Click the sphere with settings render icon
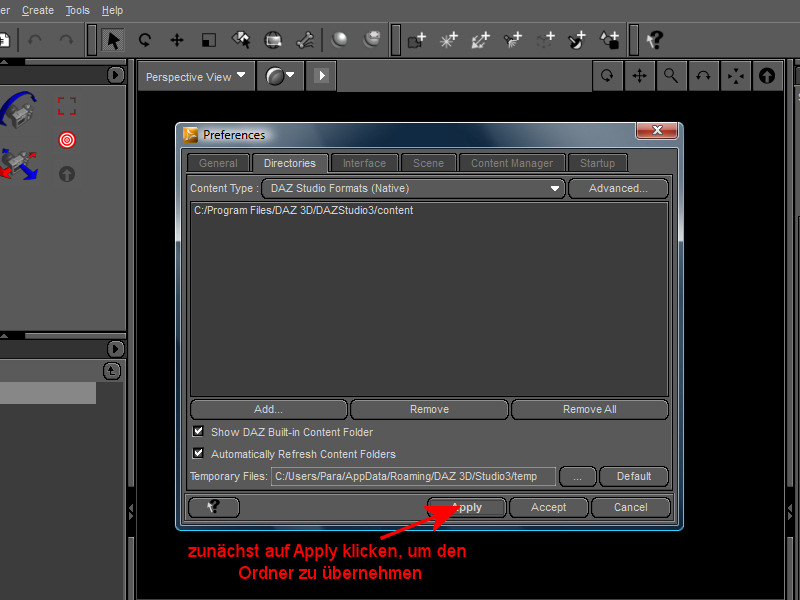 click(372, 39)
